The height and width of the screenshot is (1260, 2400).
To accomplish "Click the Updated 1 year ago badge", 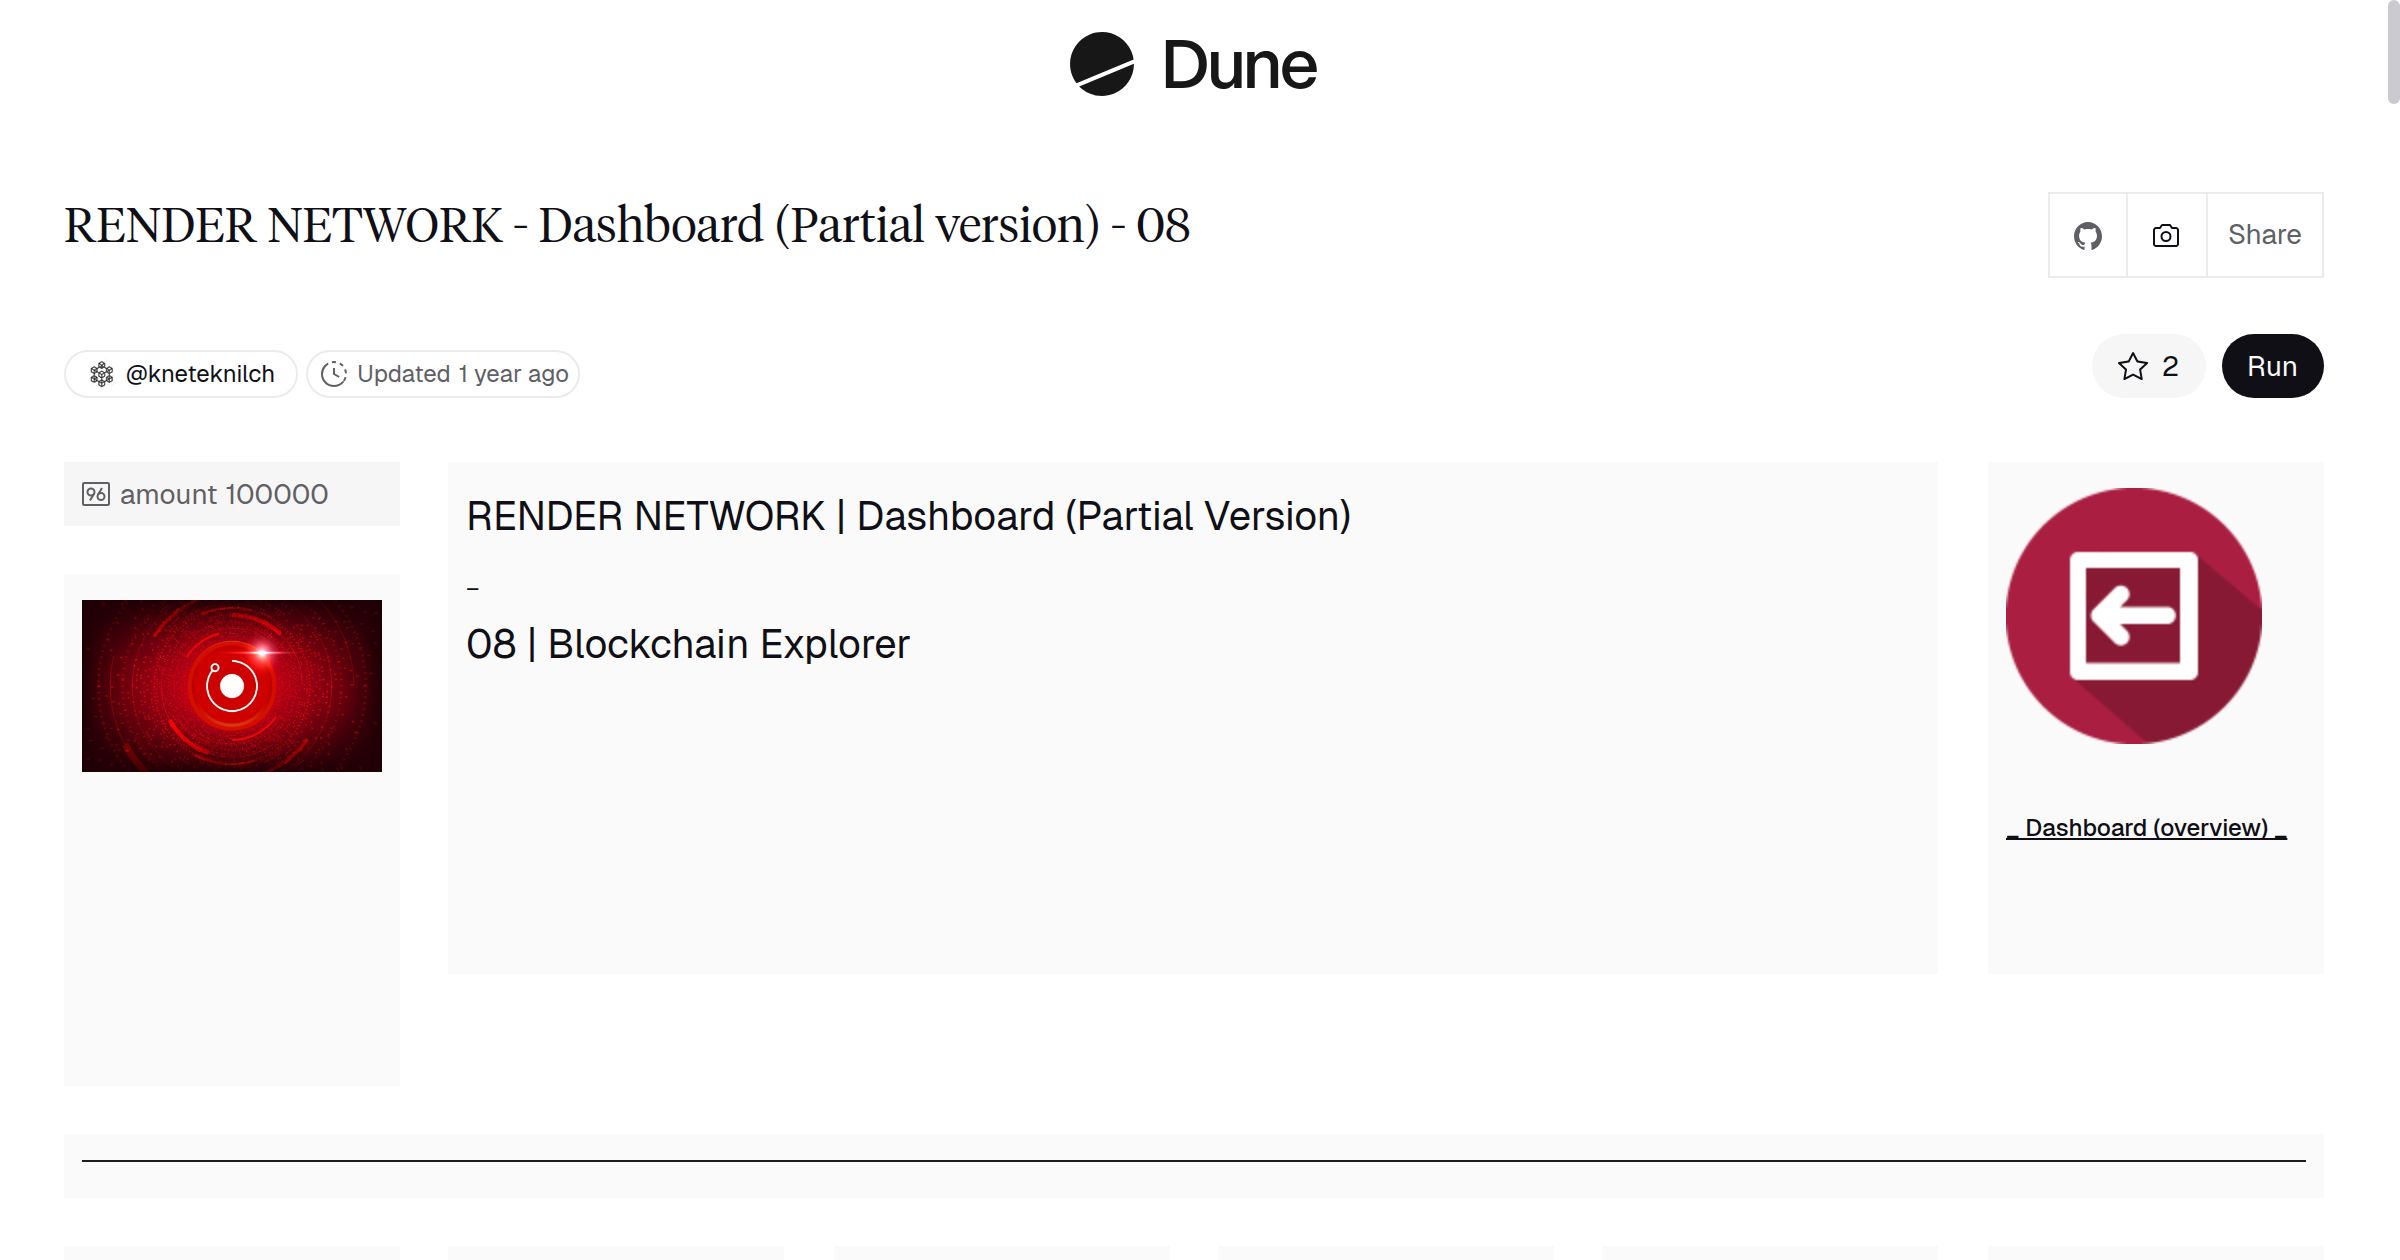I will coord(442,373).
